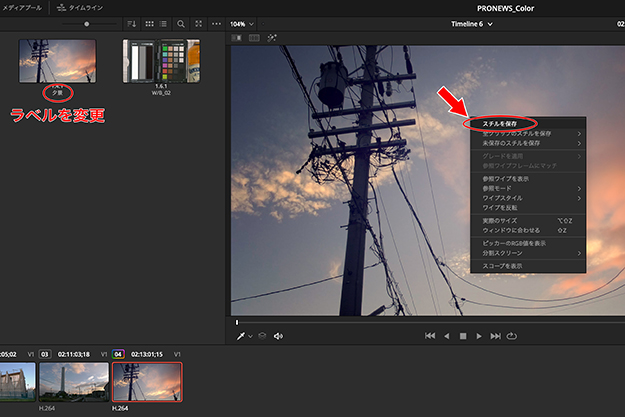
Task: Open the viewer zoom 104% dropdown
Action: (241, 23)
